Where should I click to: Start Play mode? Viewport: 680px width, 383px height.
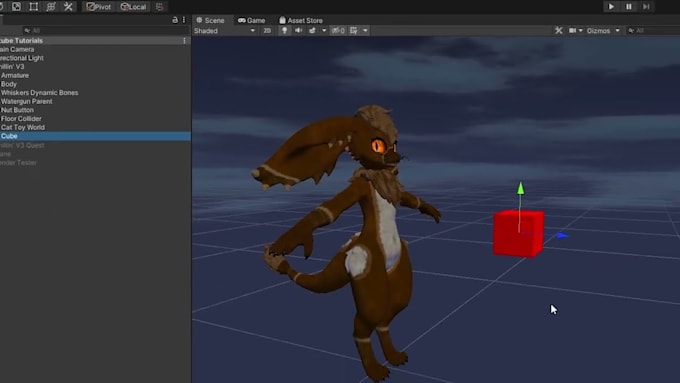coord(611,7)
